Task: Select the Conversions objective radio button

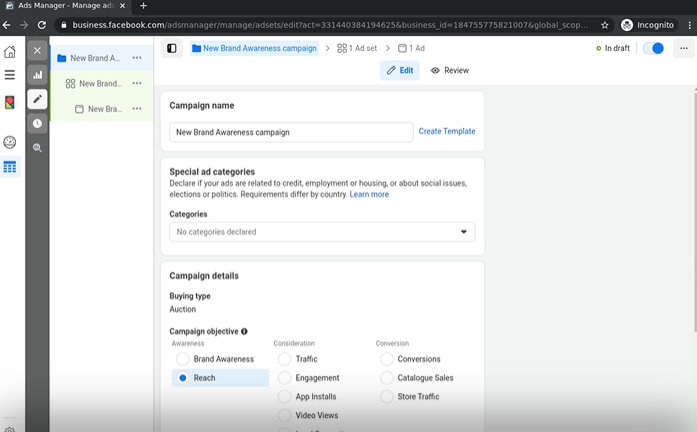Action: tap(387, 359)
